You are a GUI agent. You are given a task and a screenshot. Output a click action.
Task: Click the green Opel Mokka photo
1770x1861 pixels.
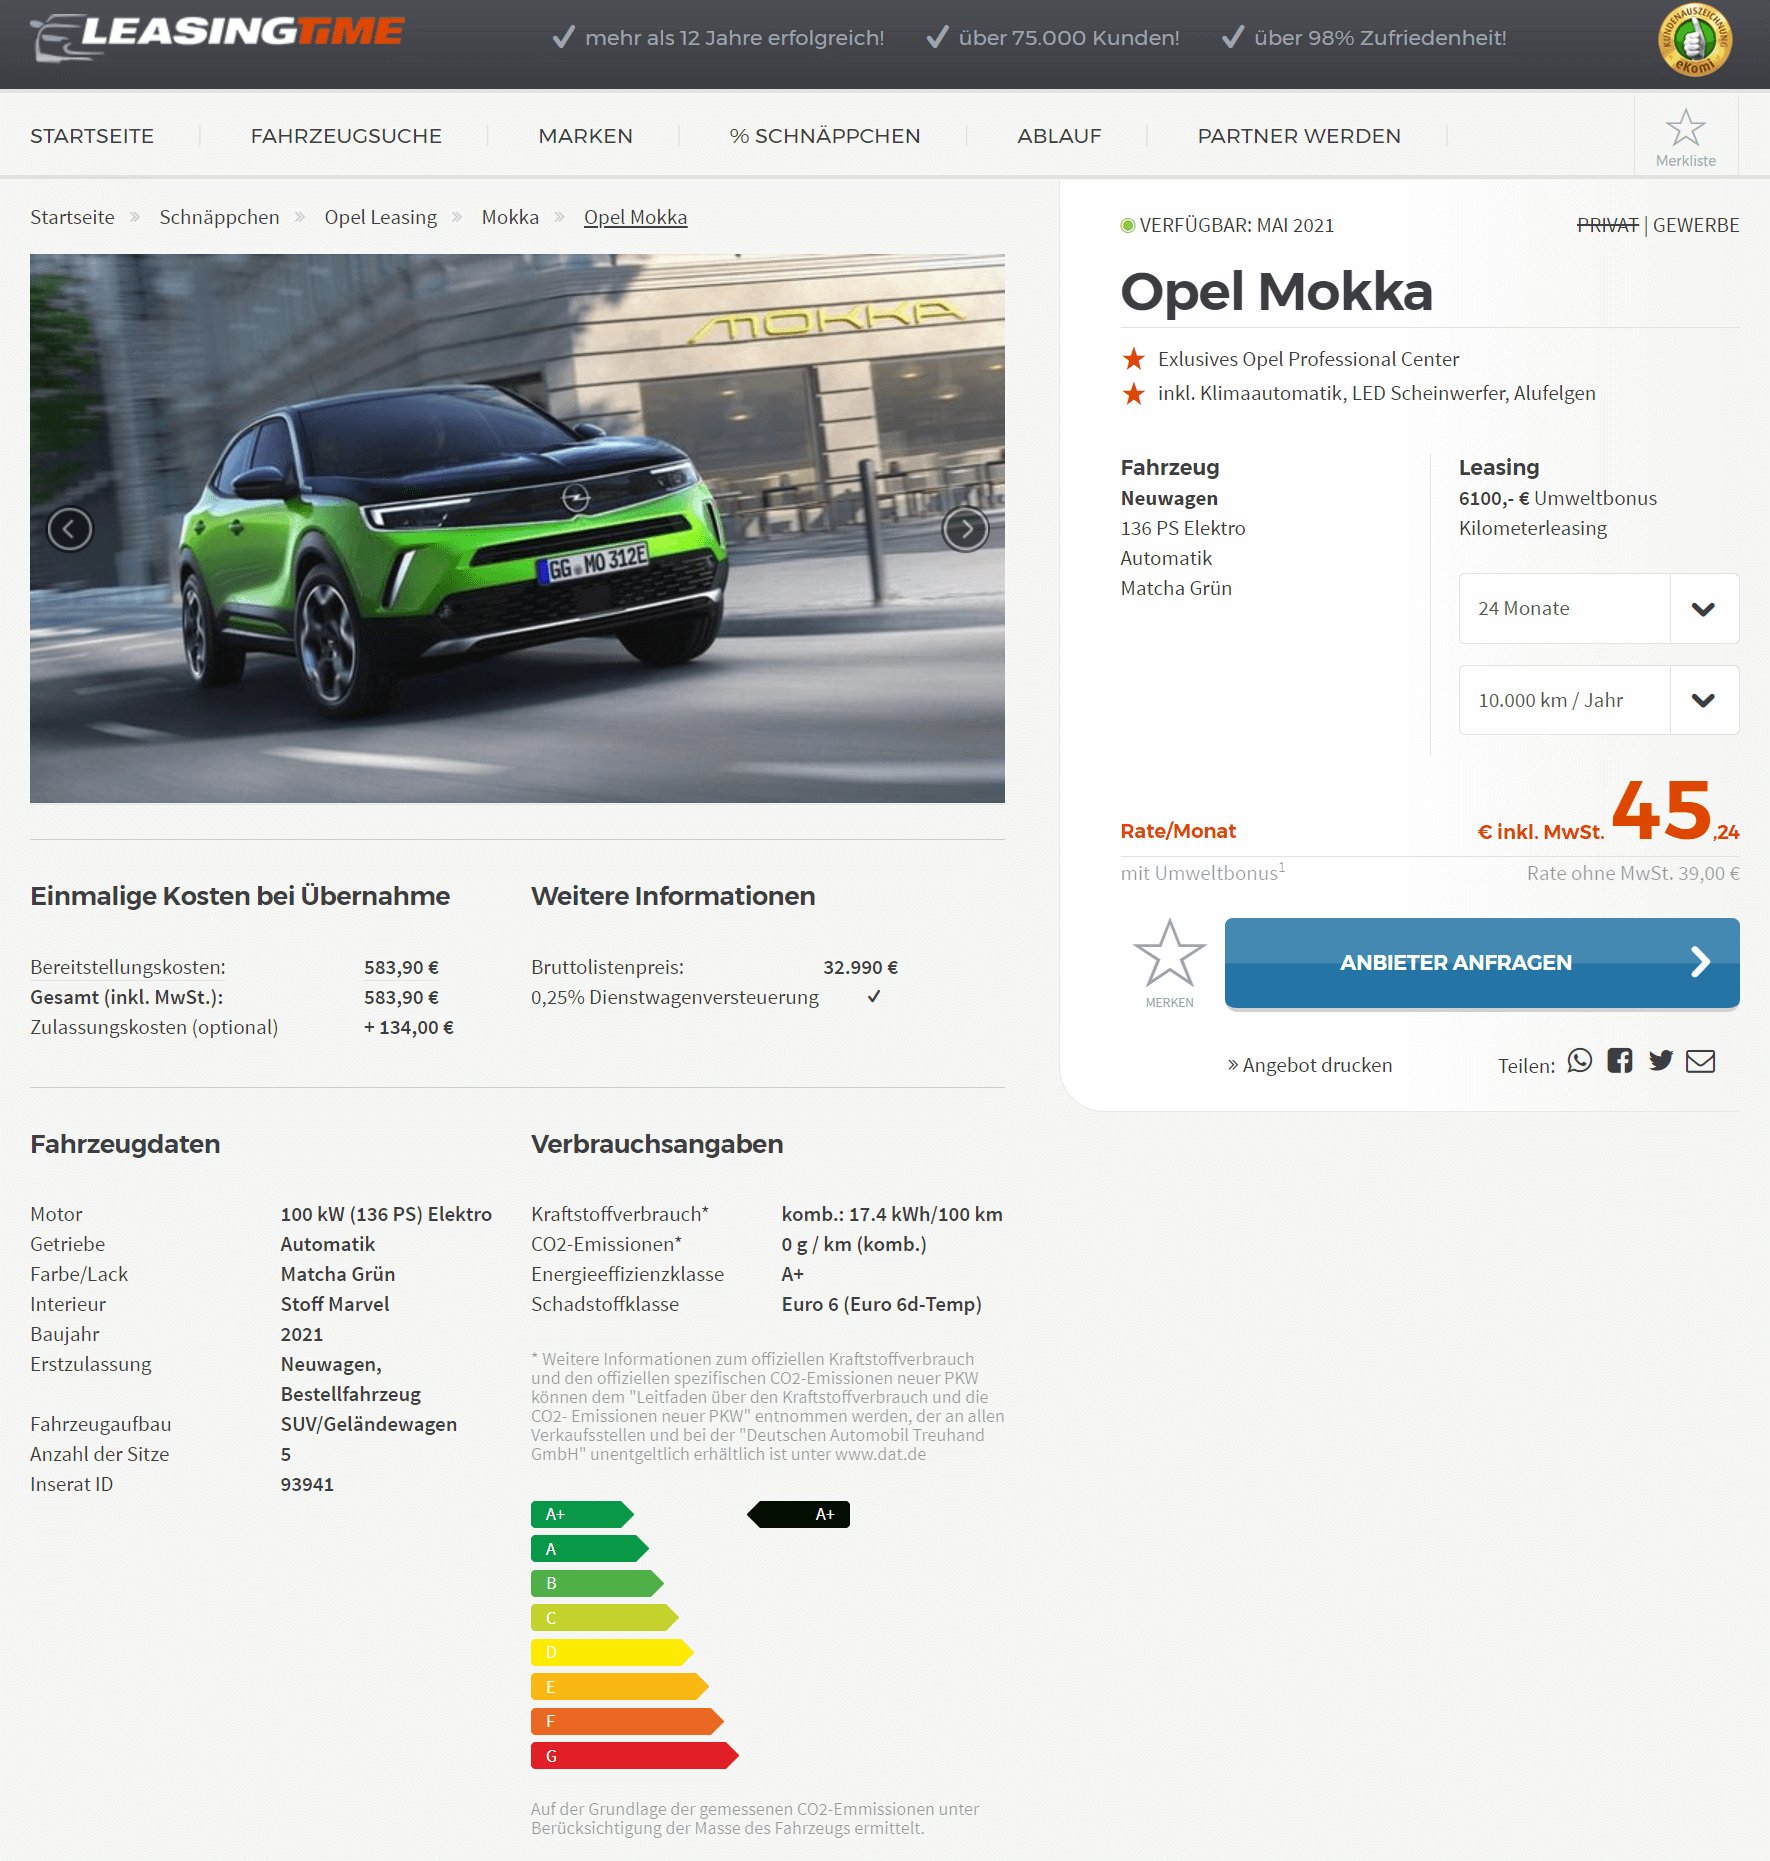(517, 528)
